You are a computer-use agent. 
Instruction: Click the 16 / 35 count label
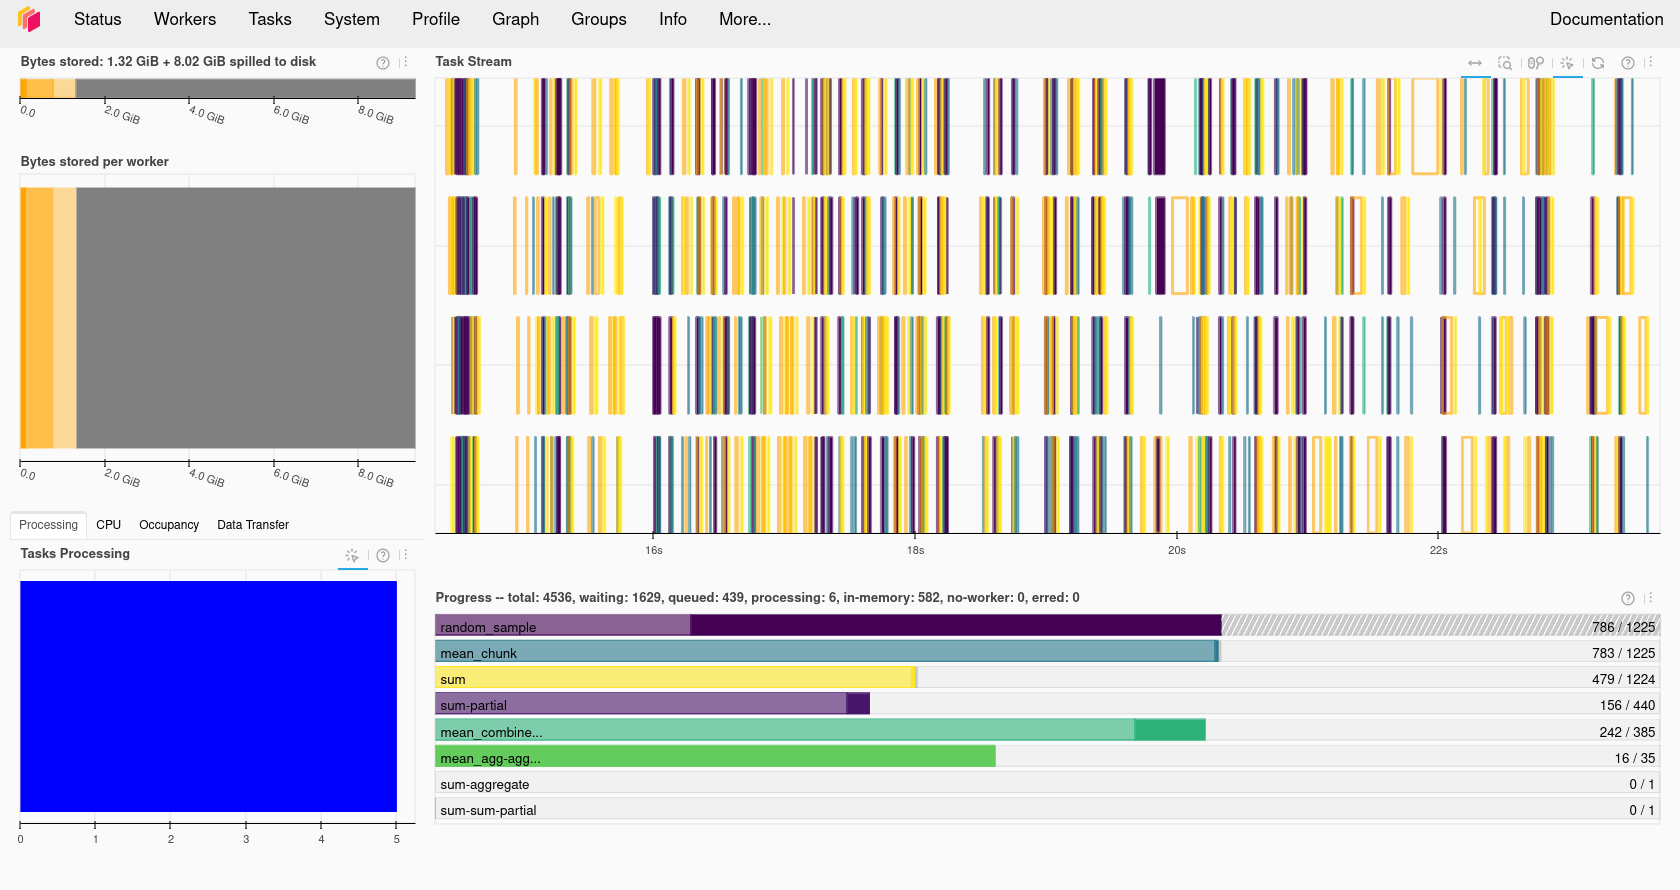(x=1635, y=758)
